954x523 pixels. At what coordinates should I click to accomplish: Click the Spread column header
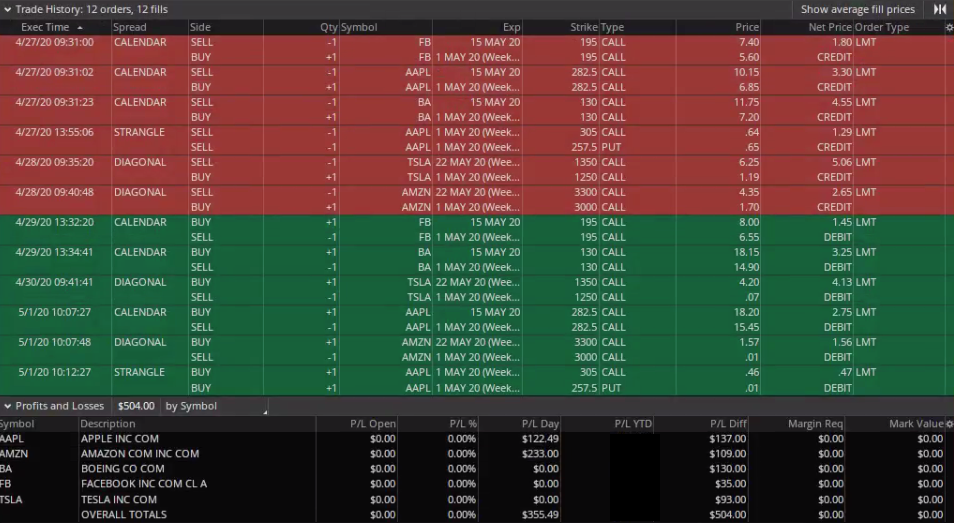[x=130, y=28]
